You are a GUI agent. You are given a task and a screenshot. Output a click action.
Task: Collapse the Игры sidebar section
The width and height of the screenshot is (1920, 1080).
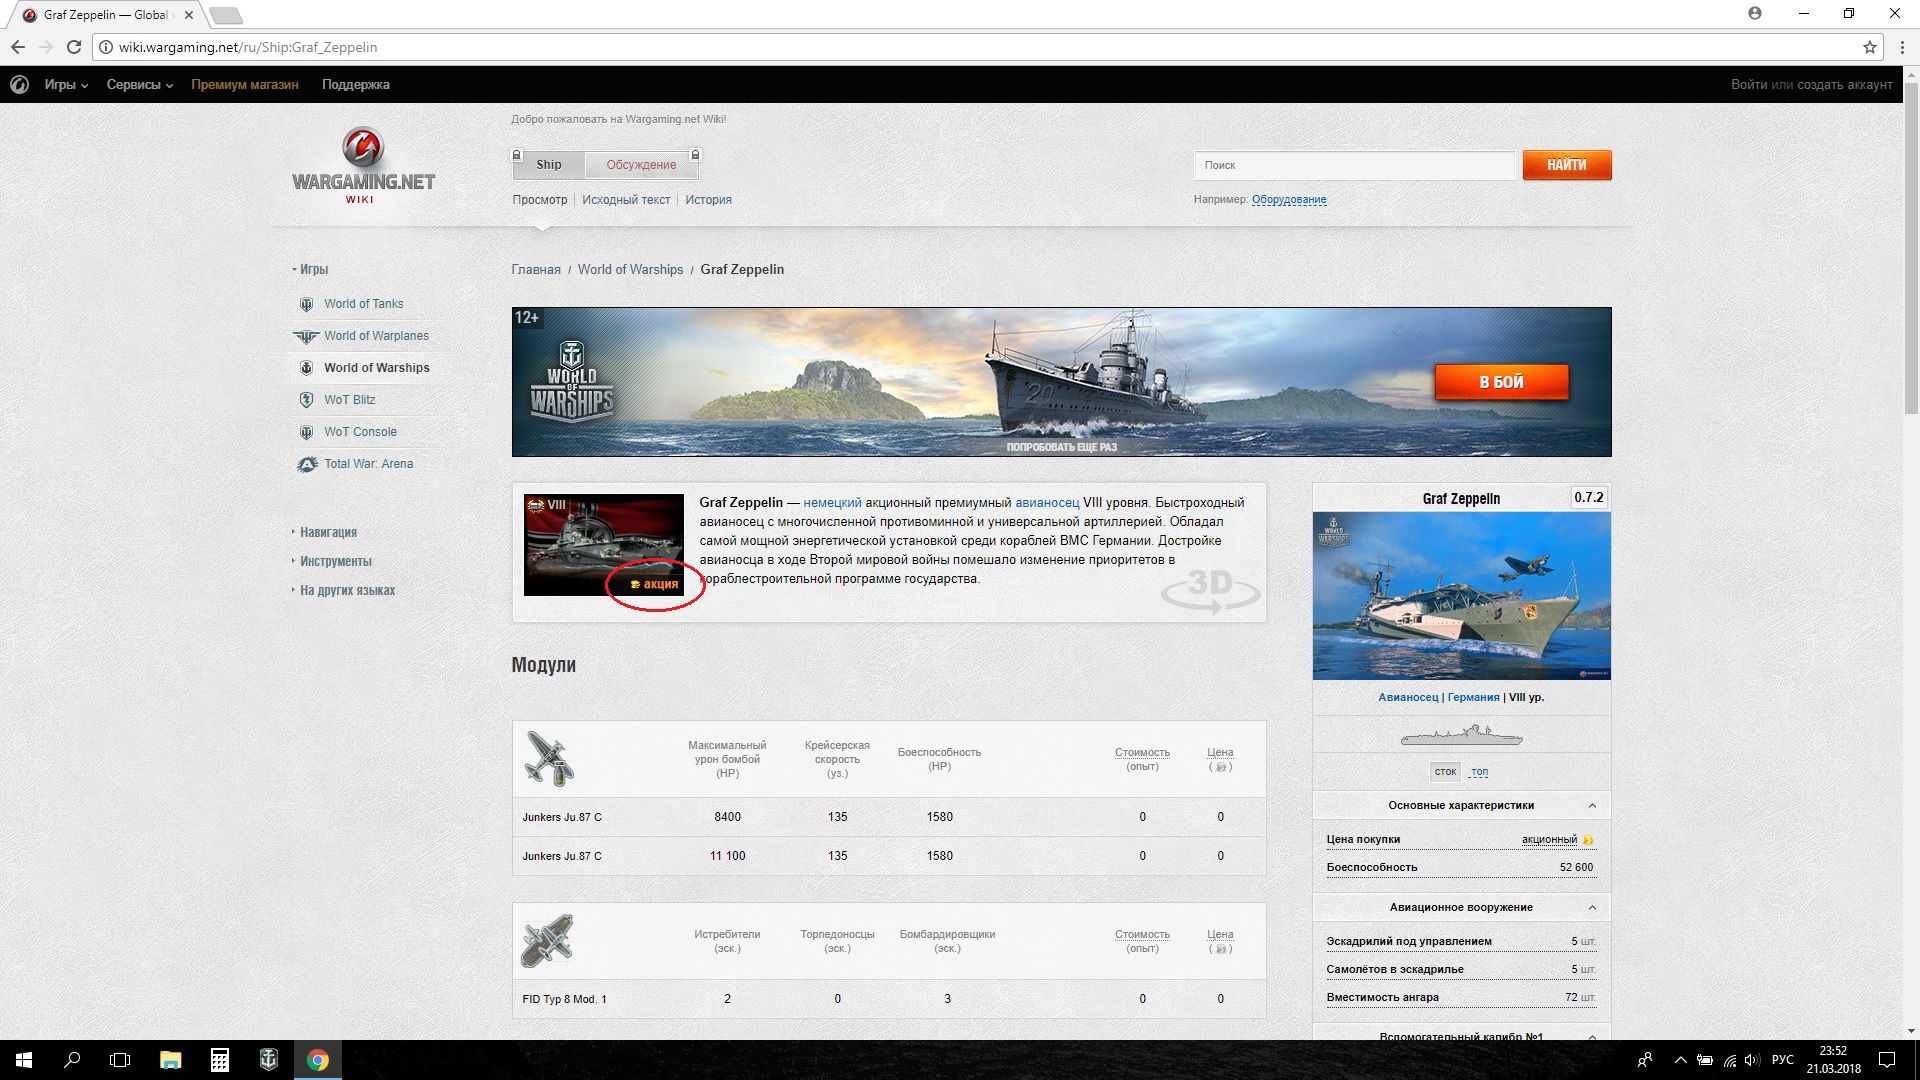tap(311, 269)
